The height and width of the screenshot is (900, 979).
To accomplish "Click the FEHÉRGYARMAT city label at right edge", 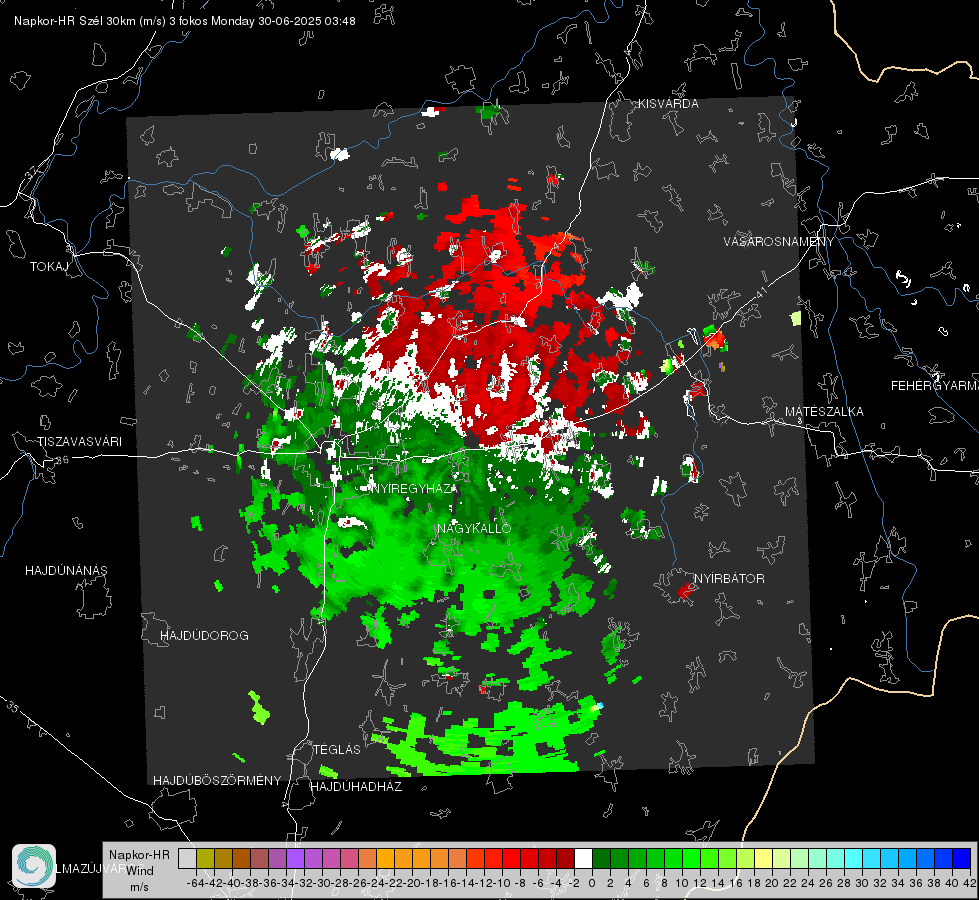I will (935, 385).
